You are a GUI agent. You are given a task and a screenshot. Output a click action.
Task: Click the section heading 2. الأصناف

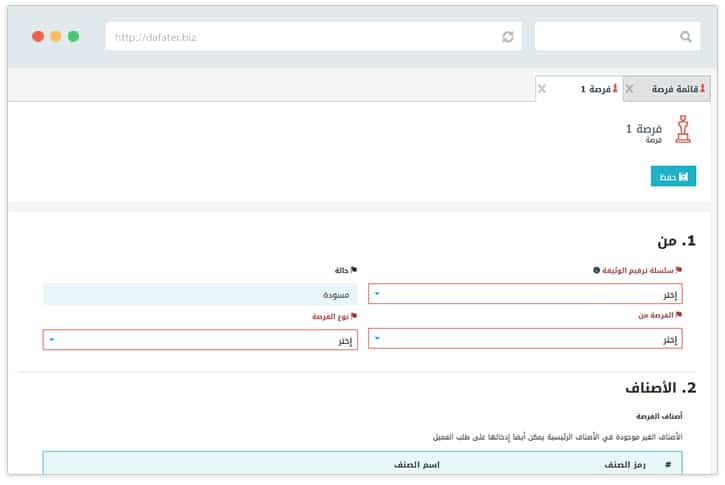(x=661, y=387)
